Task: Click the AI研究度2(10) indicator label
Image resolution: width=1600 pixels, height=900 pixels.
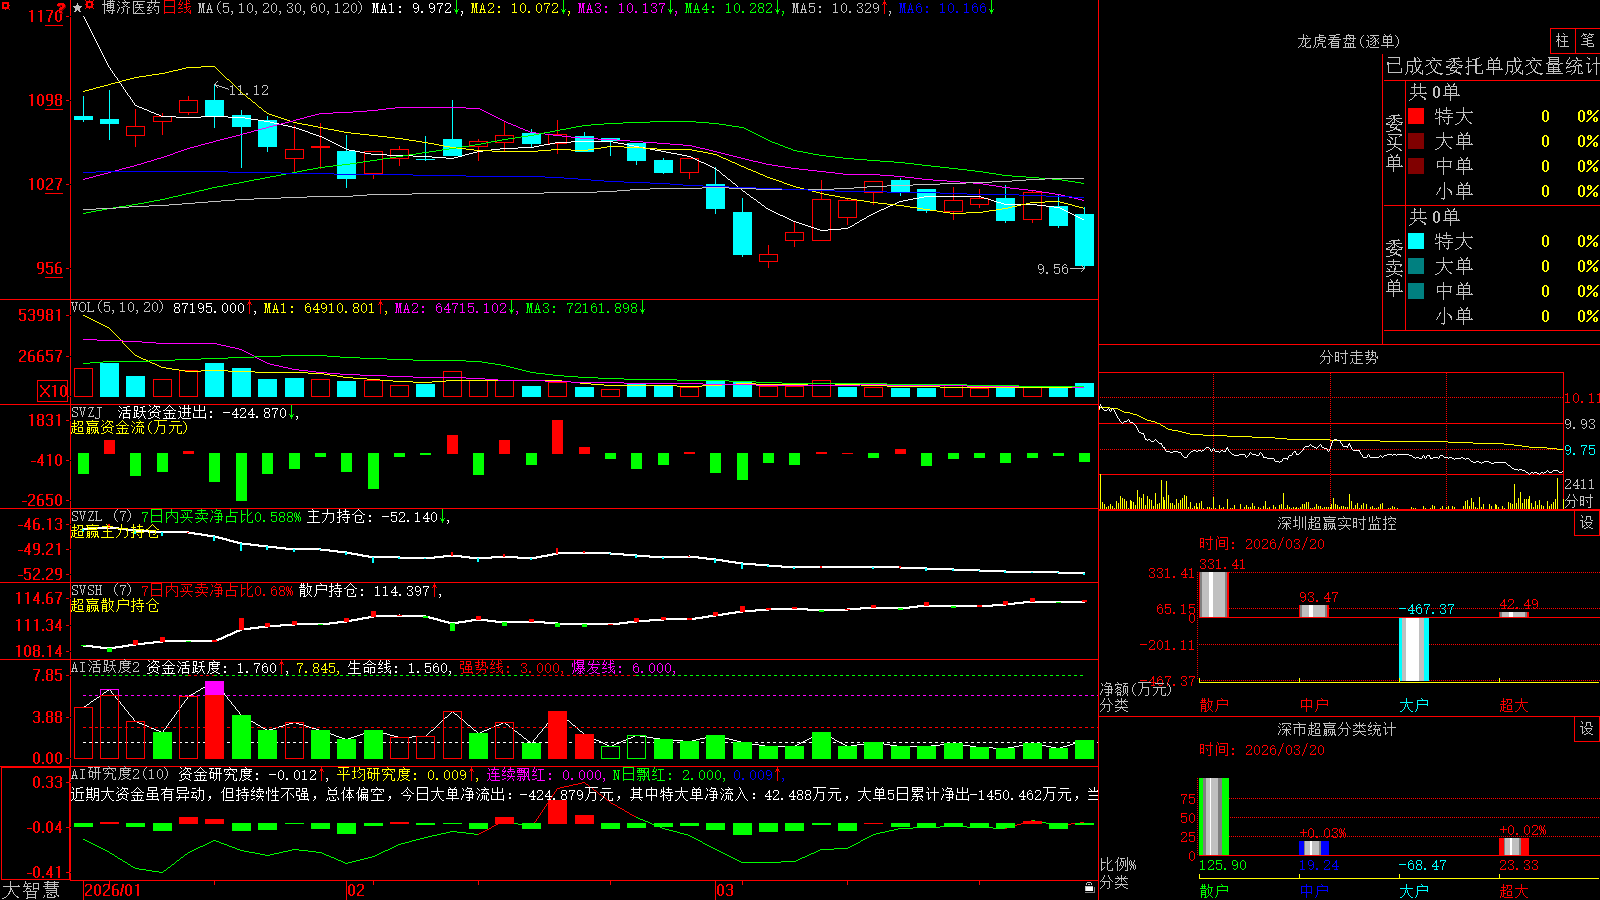Action: 121,774
